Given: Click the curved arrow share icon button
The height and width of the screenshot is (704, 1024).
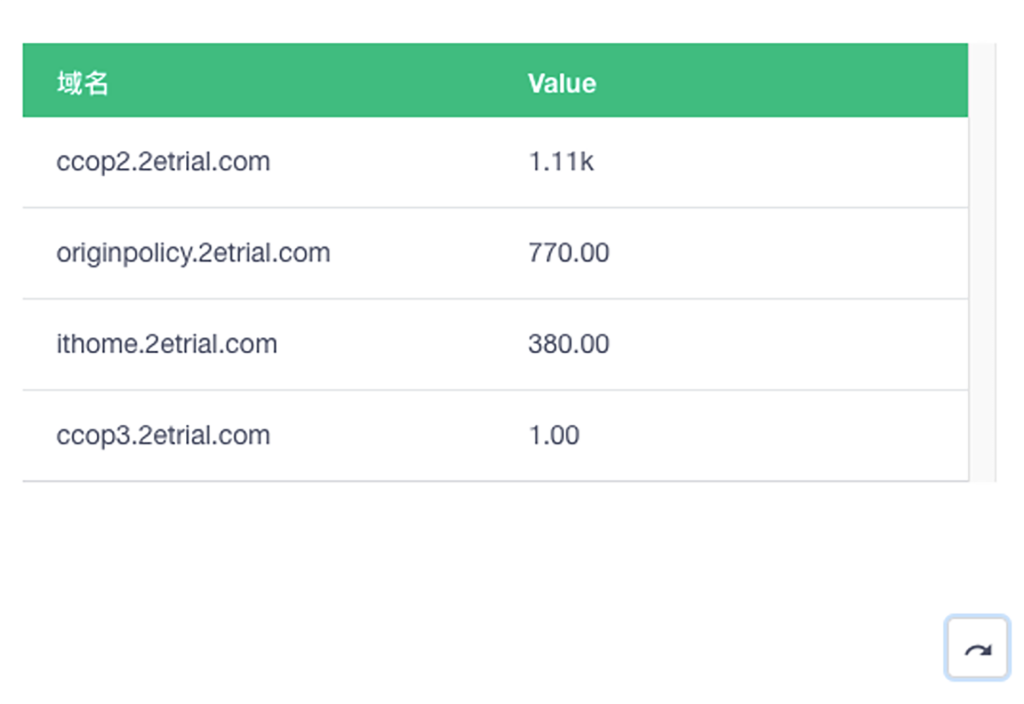Looking at the screenshot, I should tap(977, 649).
